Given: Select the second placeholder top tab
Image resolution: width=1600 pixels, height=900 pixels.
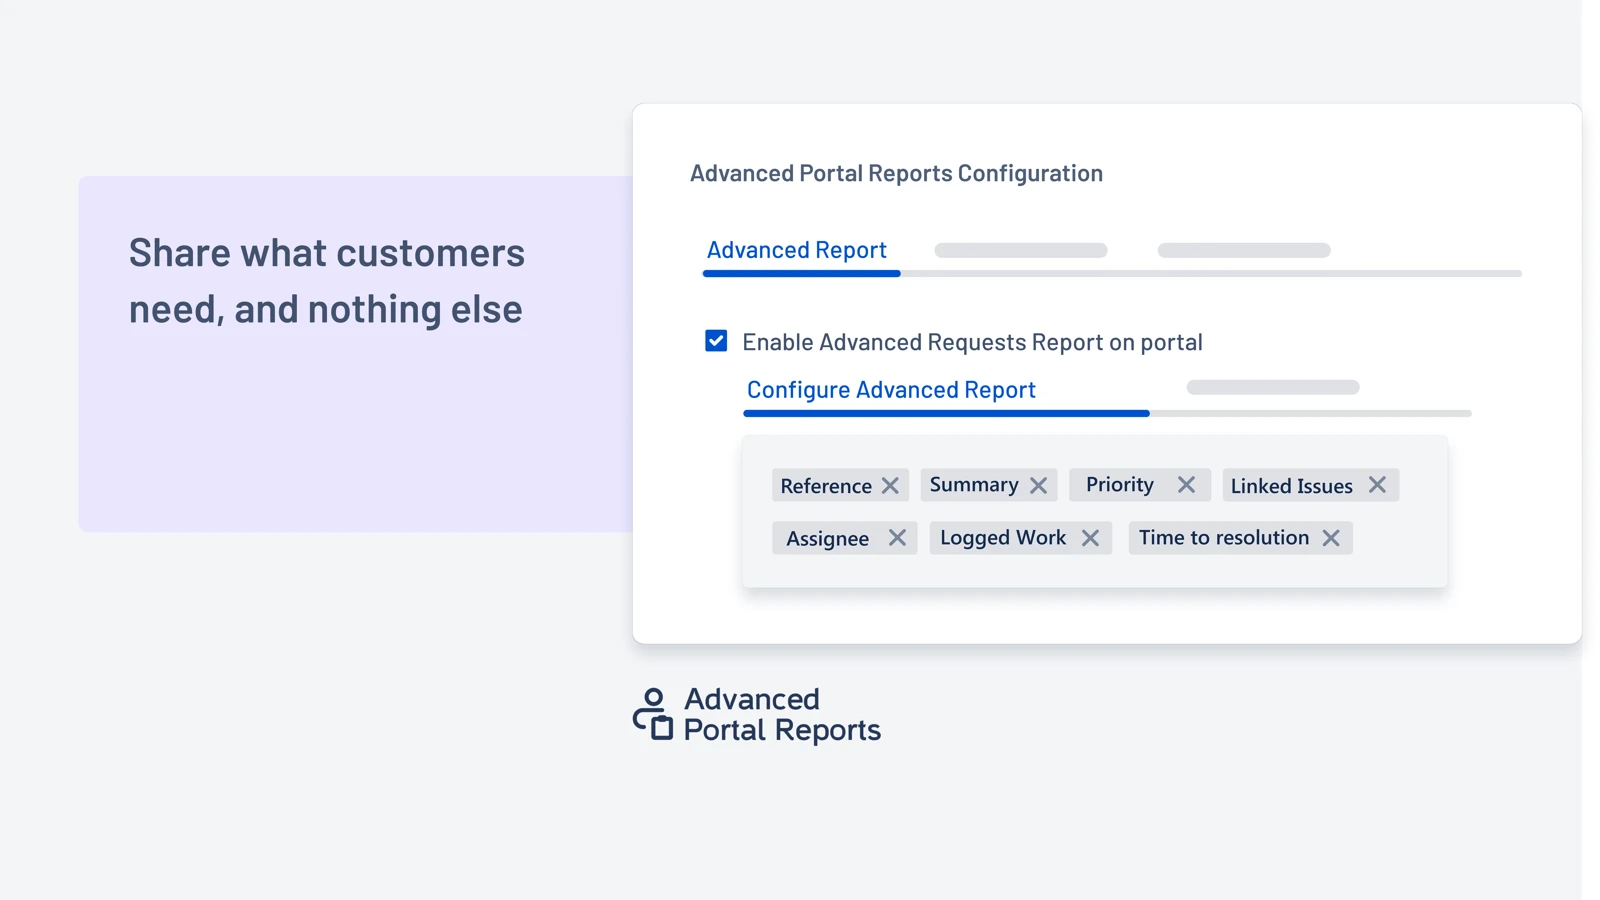Looking at the screenshot, I should coord(1021,250).
